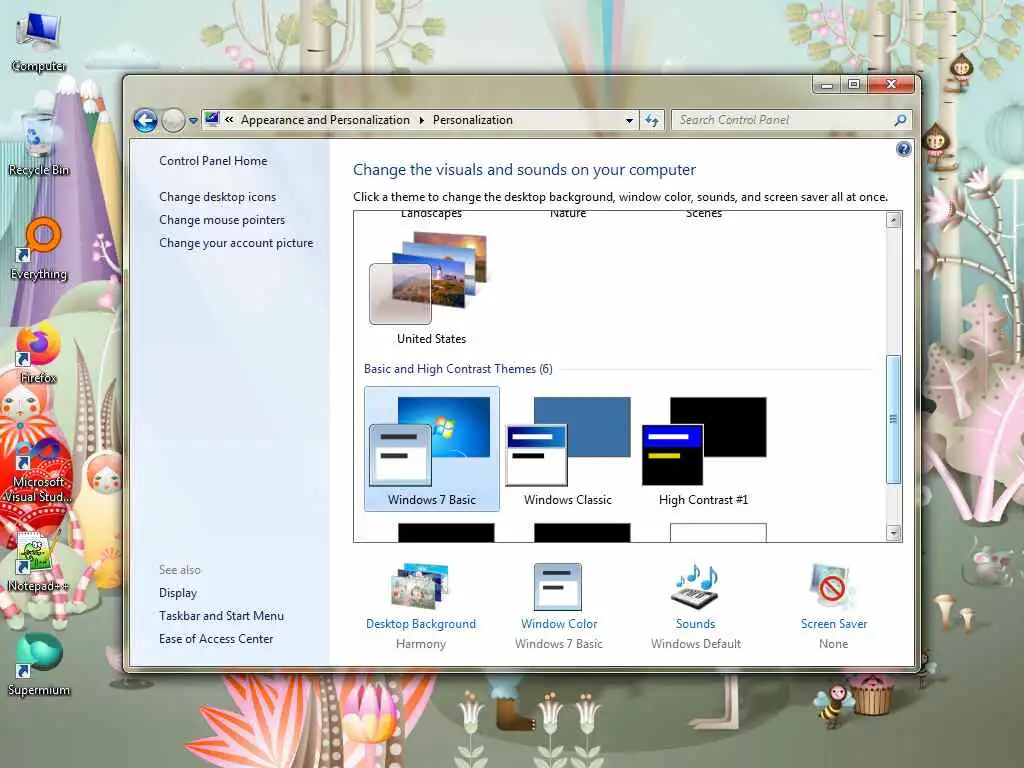Select the High Contrast #1 theme
This screenshot has width=1024, height=768.
703,449
